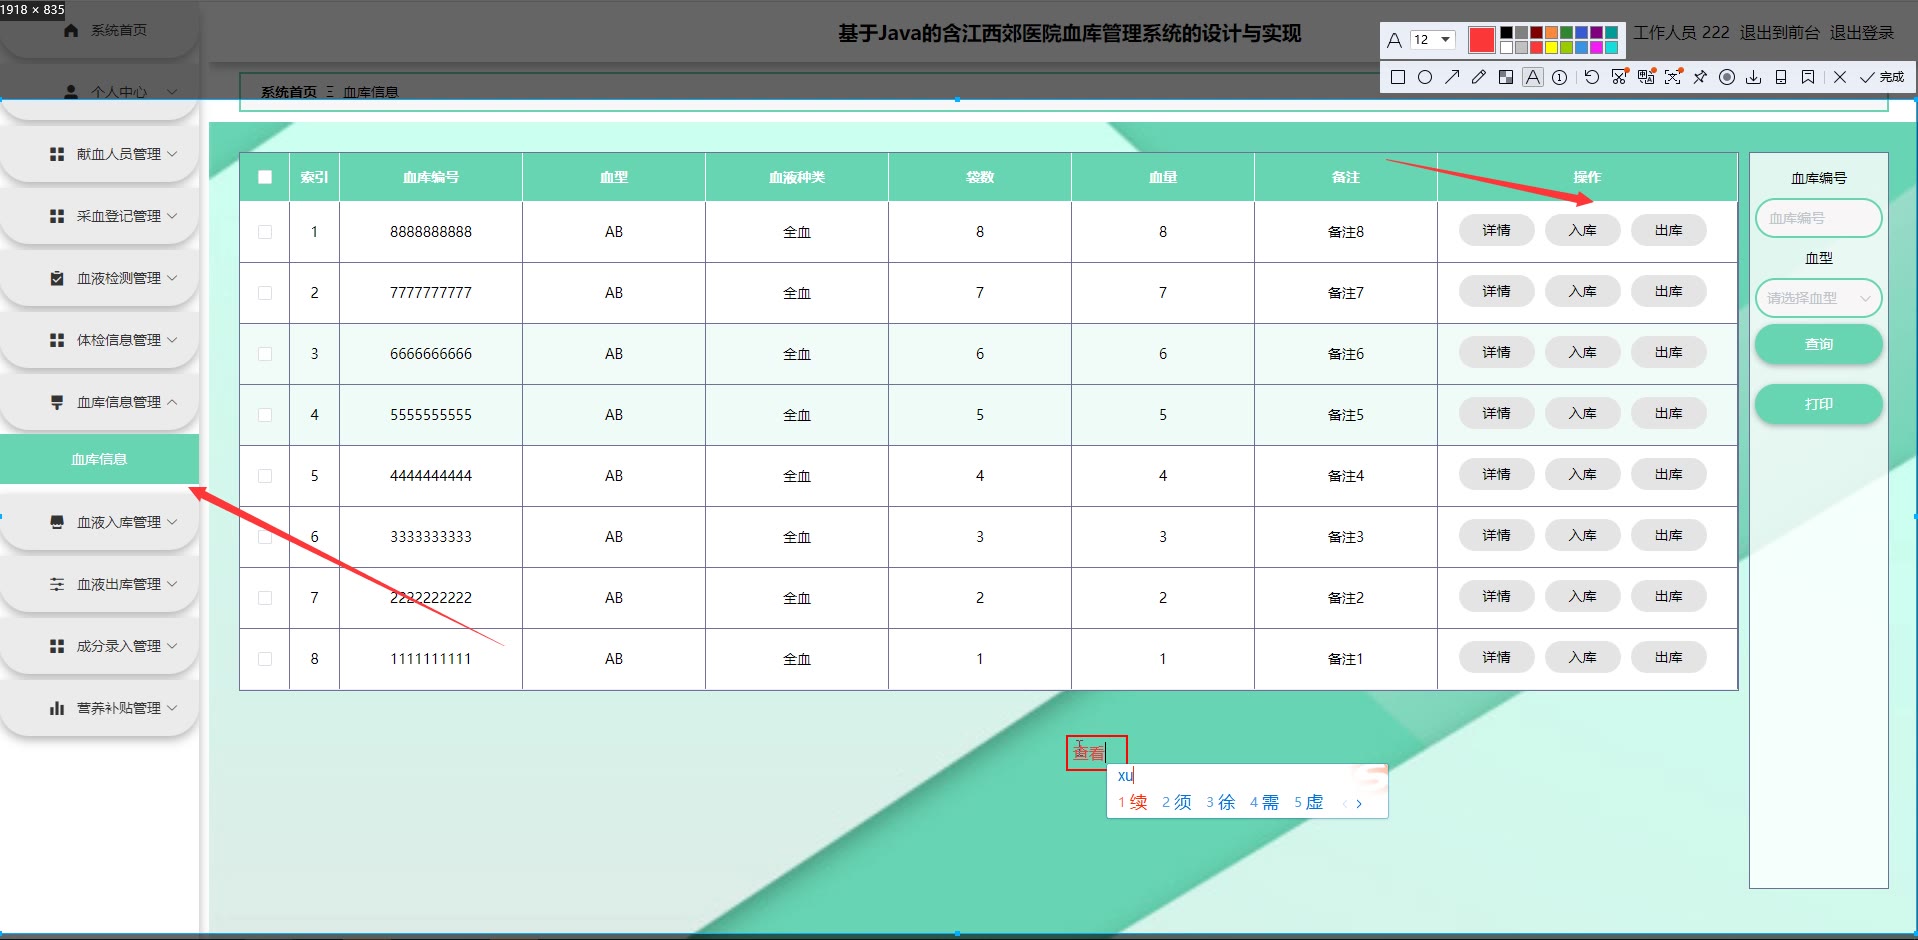Check the box for row 6666666666
The image size is (1918, 940).
tap(265, 354)
